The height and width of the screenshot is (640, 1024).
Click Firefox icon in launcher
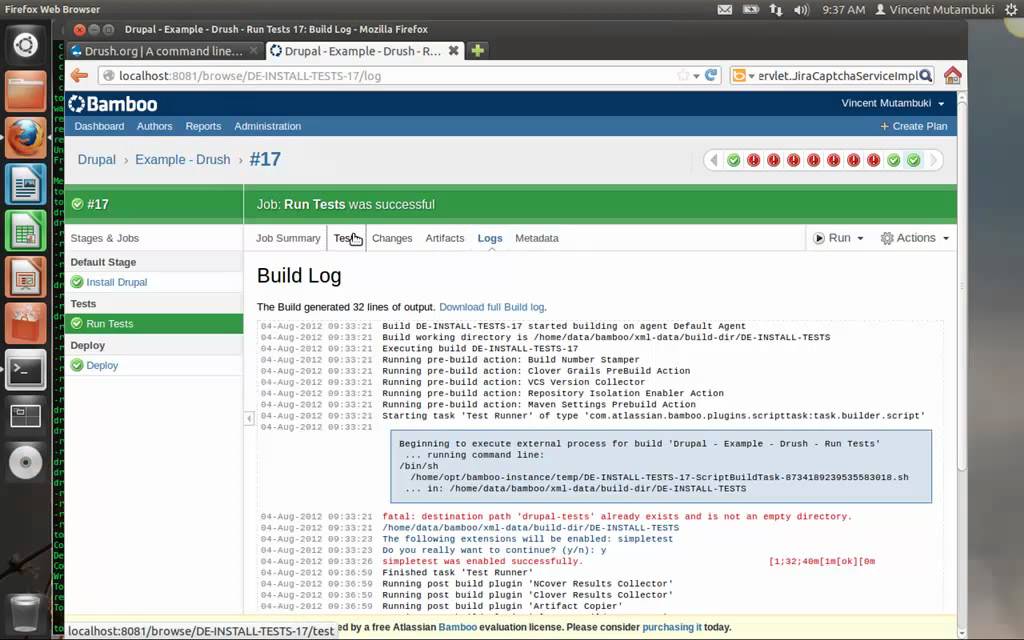coord(25,138)
